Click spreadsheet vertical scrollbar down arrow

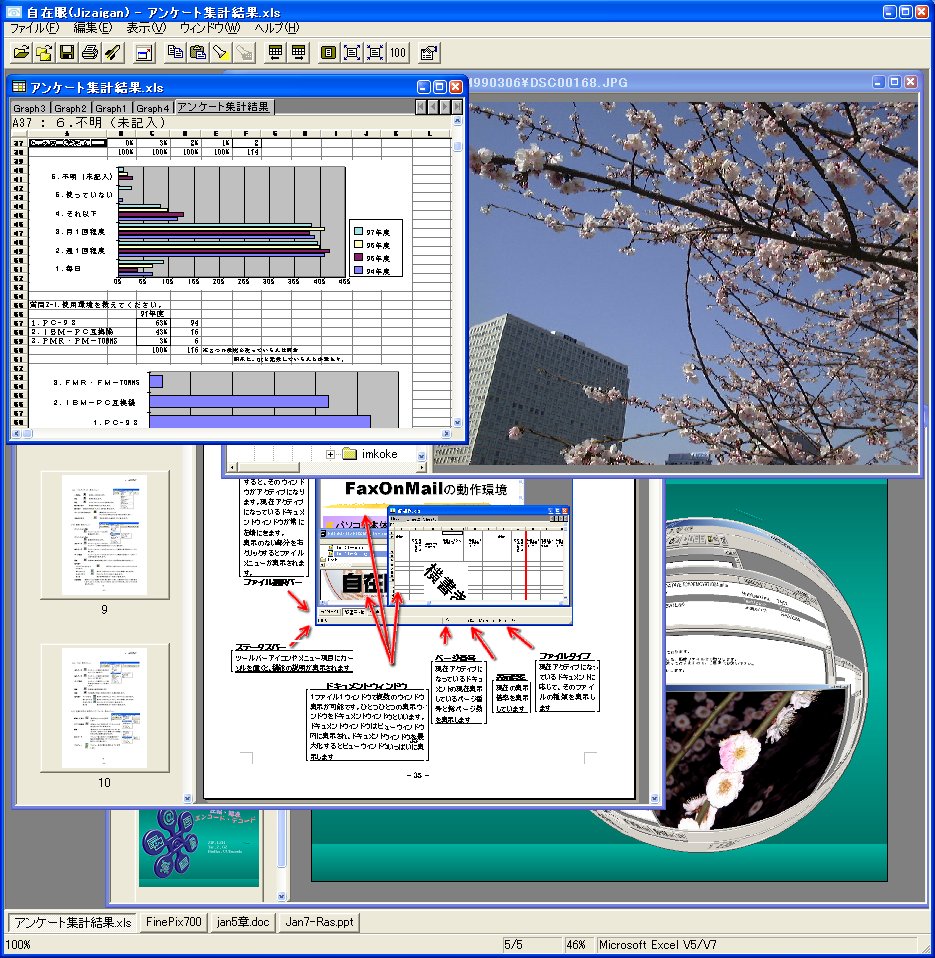click(x=457, y=422)
